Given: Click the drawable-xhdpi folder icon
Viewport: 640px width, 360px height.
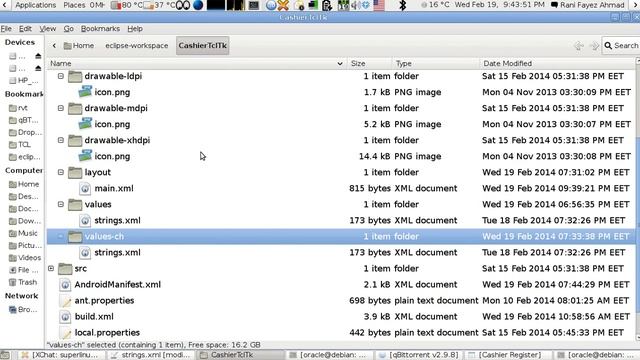Looking at the screenshot, I should pyautogui.click(x=75, y=140).
